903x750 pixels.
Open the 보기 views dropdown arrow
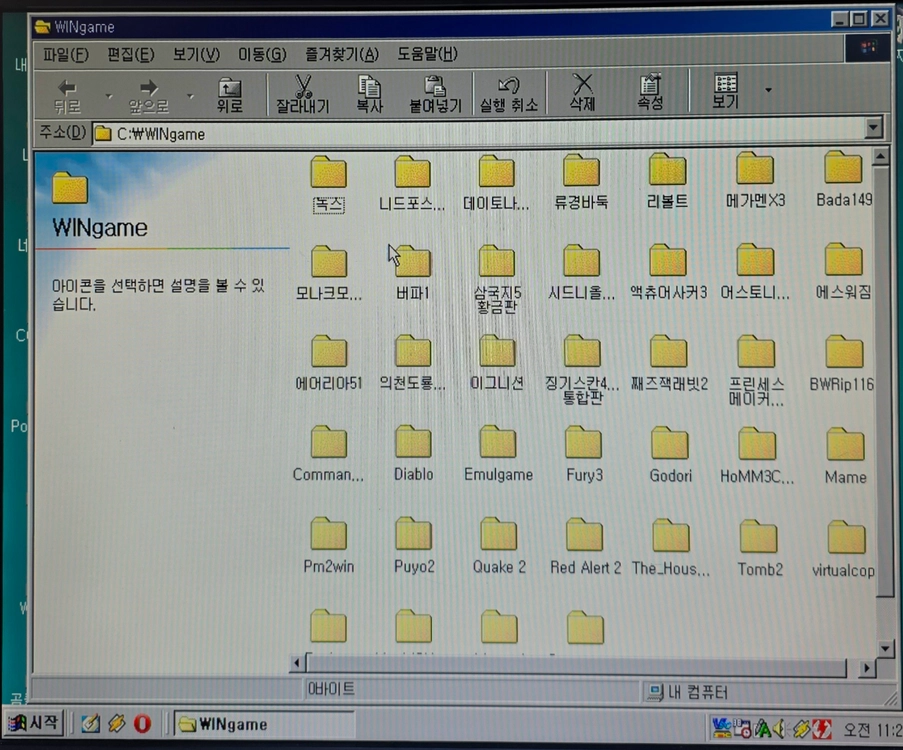coord(768,90)
